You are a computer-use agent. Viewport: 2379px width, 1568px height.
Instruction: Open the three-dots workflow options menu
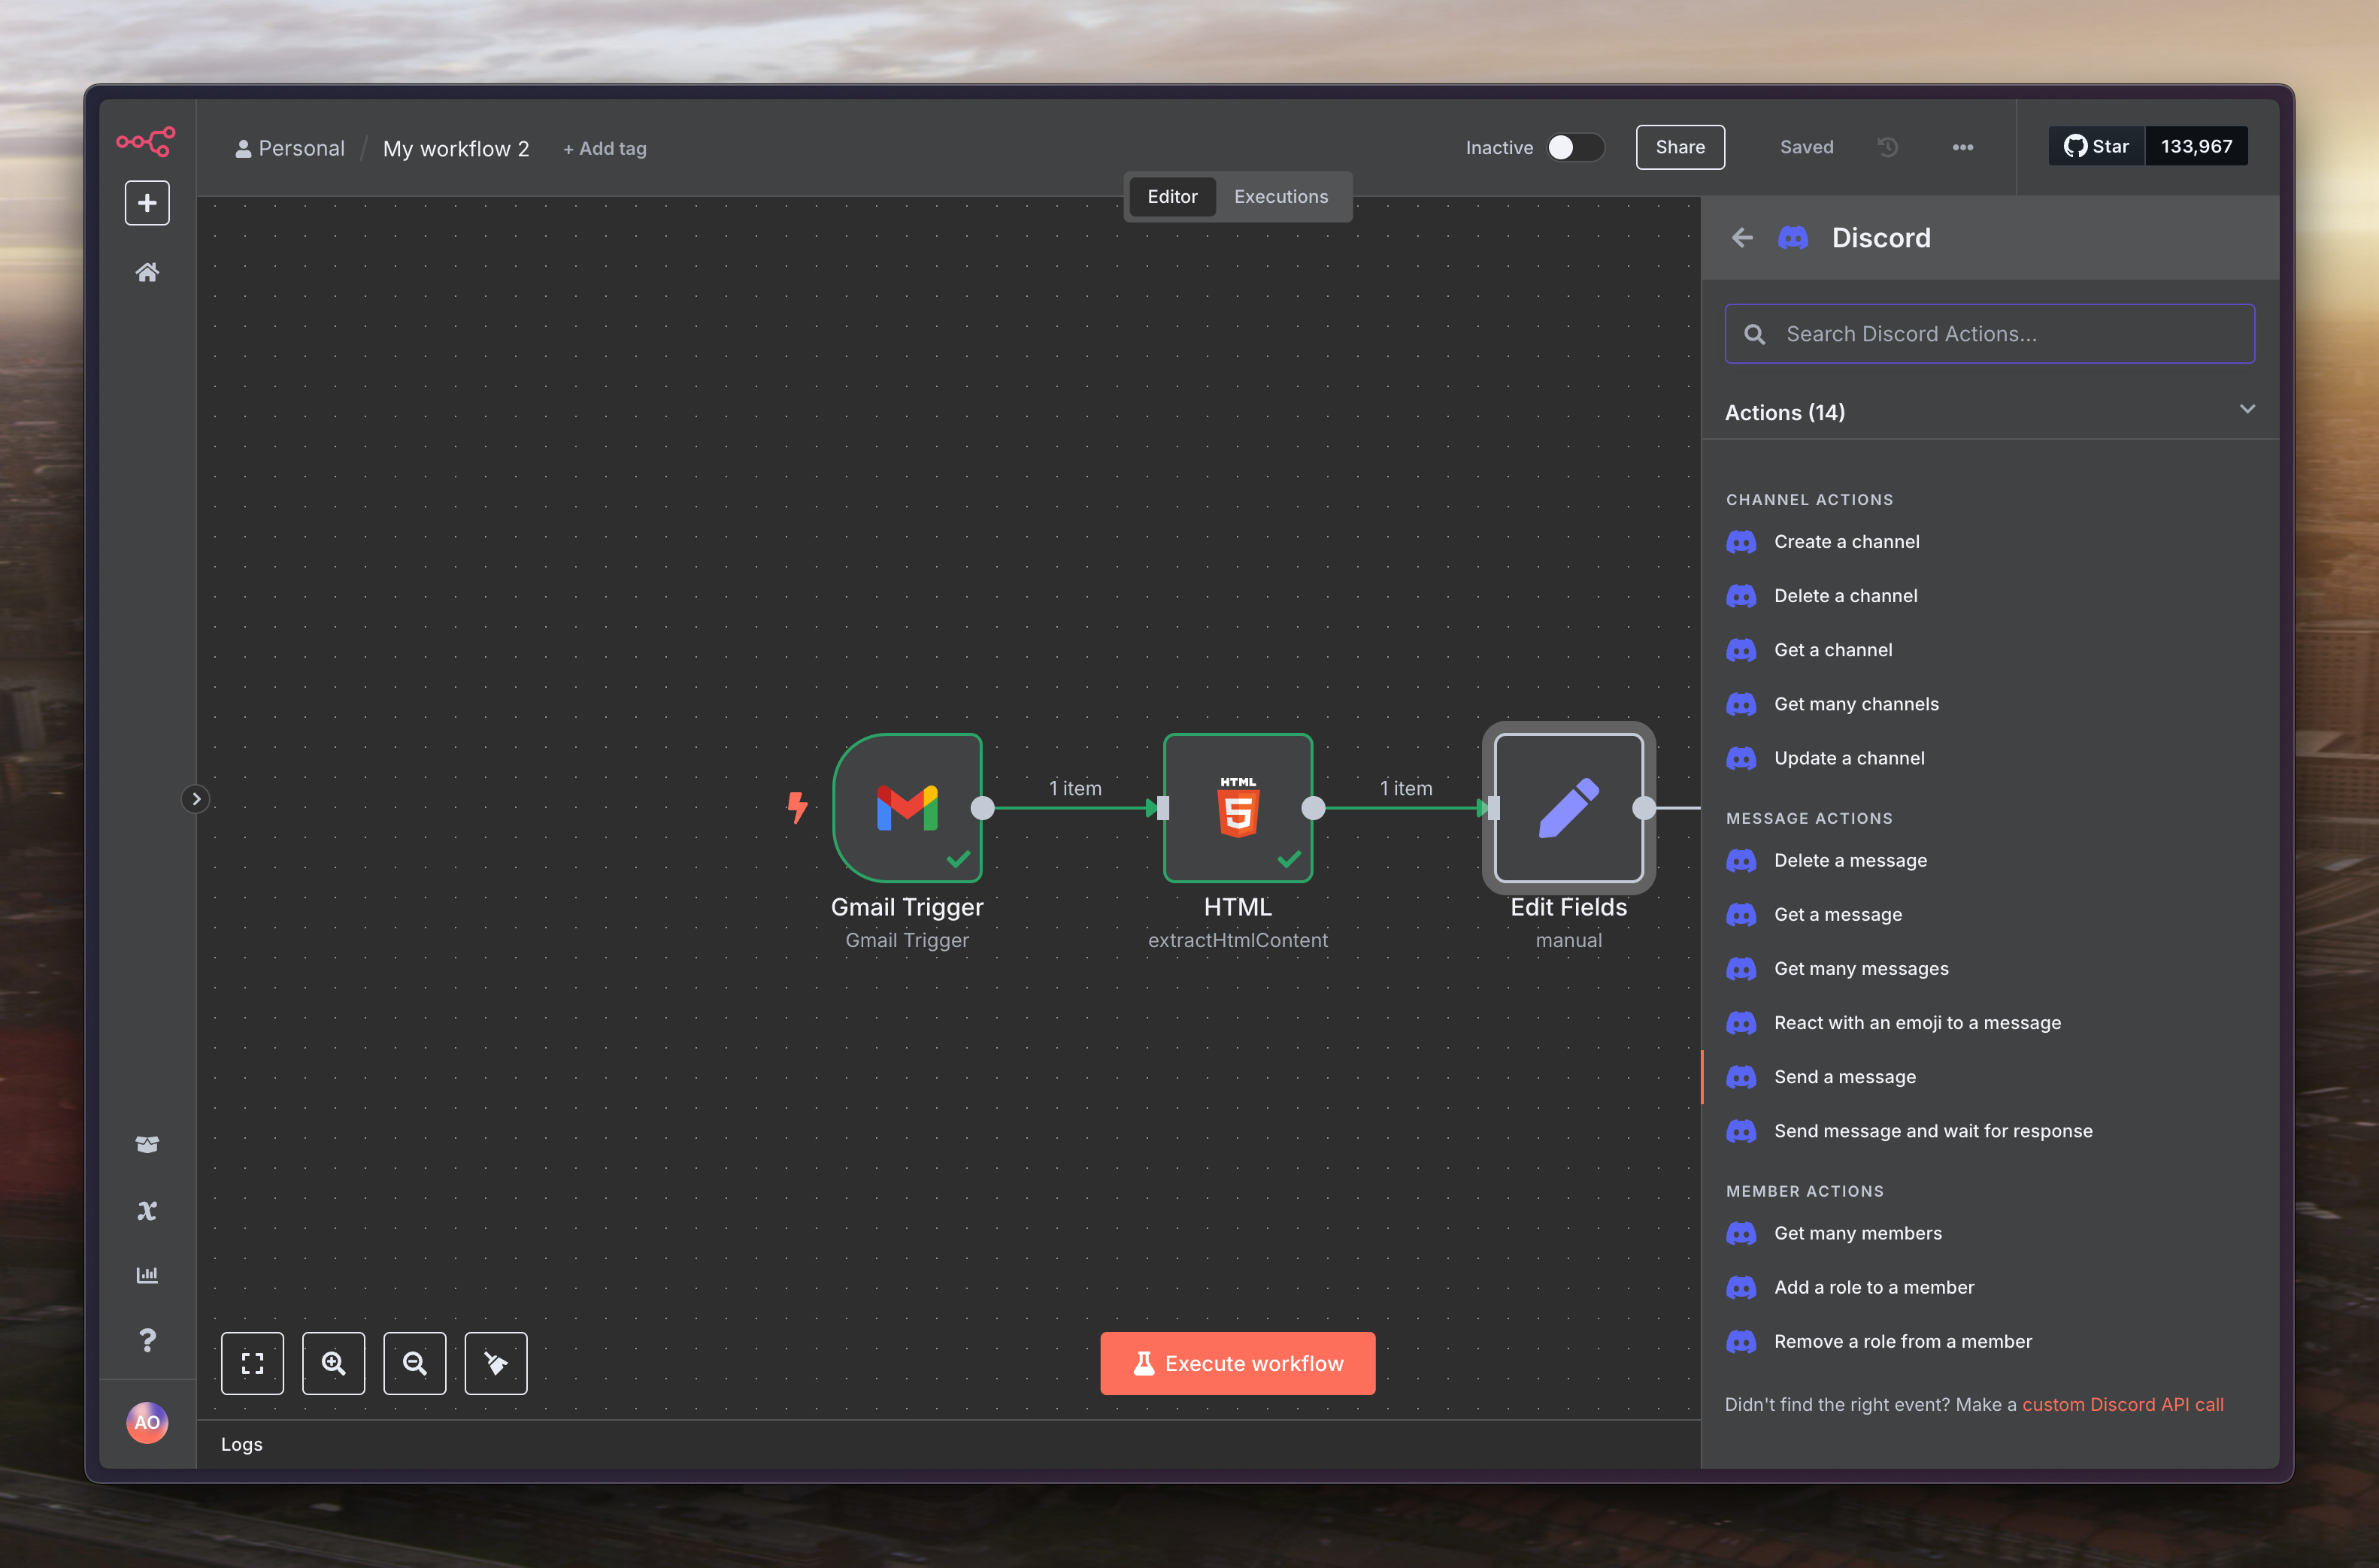click(x=1962, y=147)
